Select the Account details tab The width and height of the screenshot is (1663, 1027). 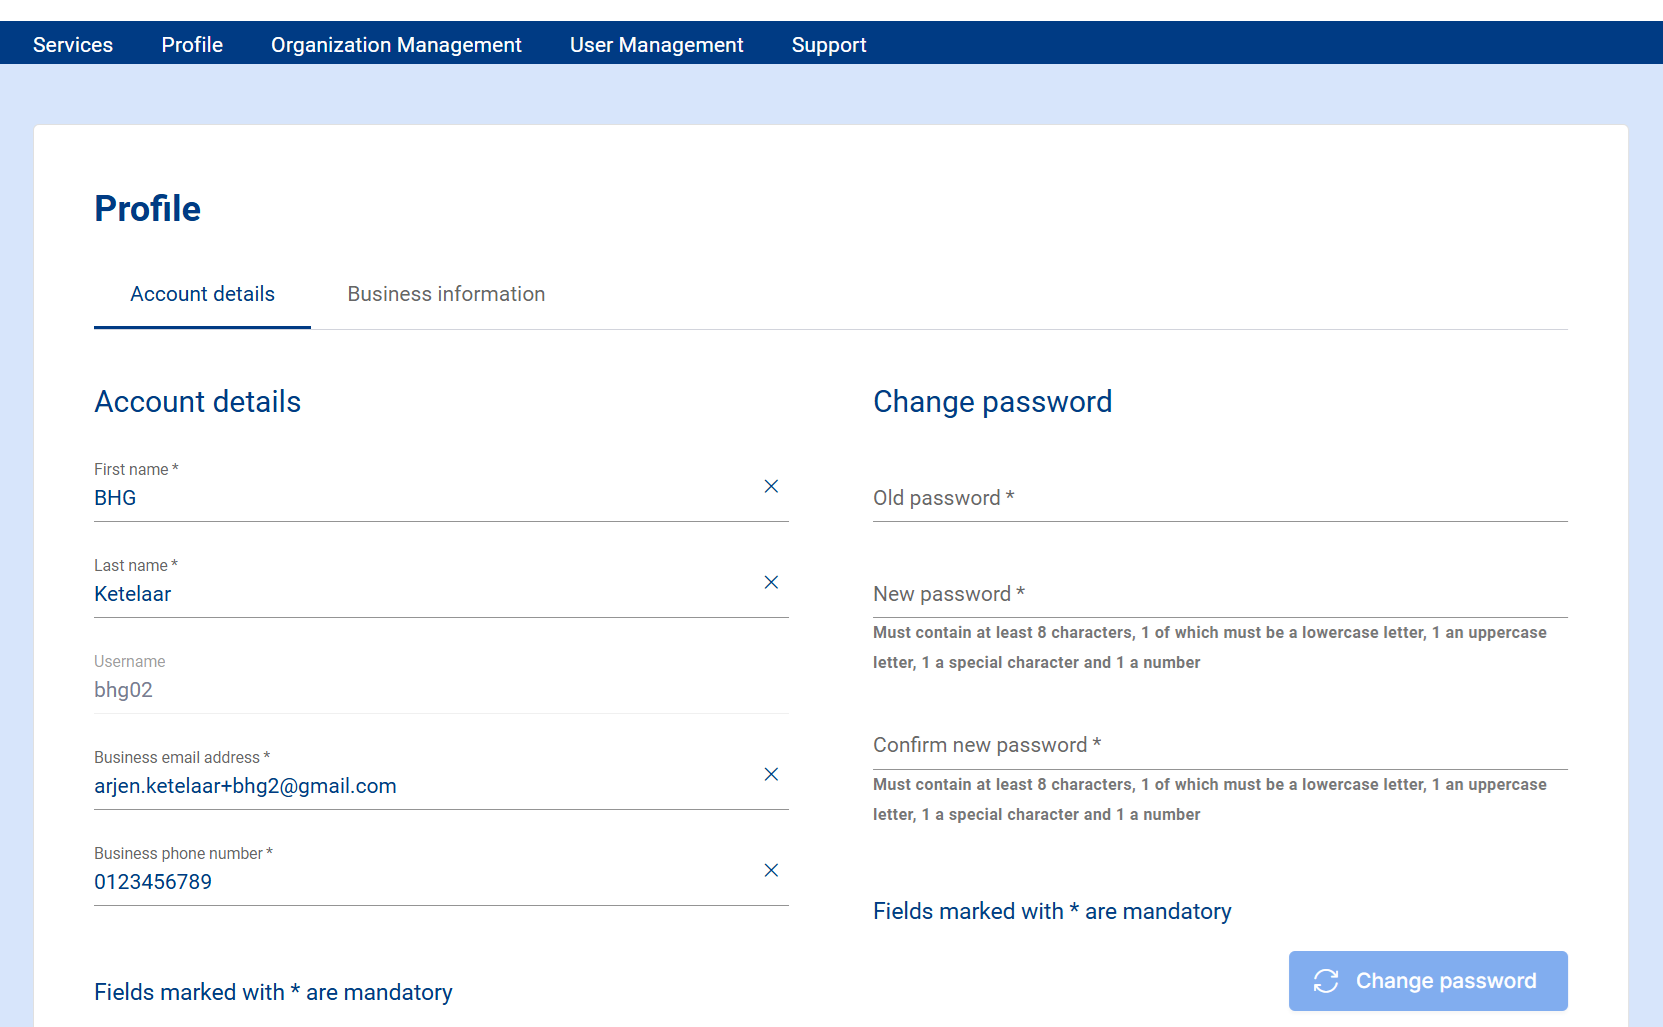202,294
